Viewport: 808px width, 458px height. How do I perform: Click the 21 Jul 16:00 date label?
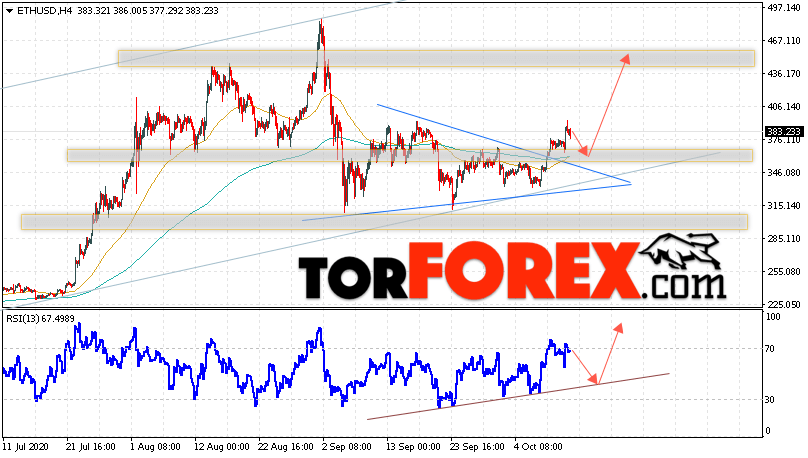click(91, 446)
